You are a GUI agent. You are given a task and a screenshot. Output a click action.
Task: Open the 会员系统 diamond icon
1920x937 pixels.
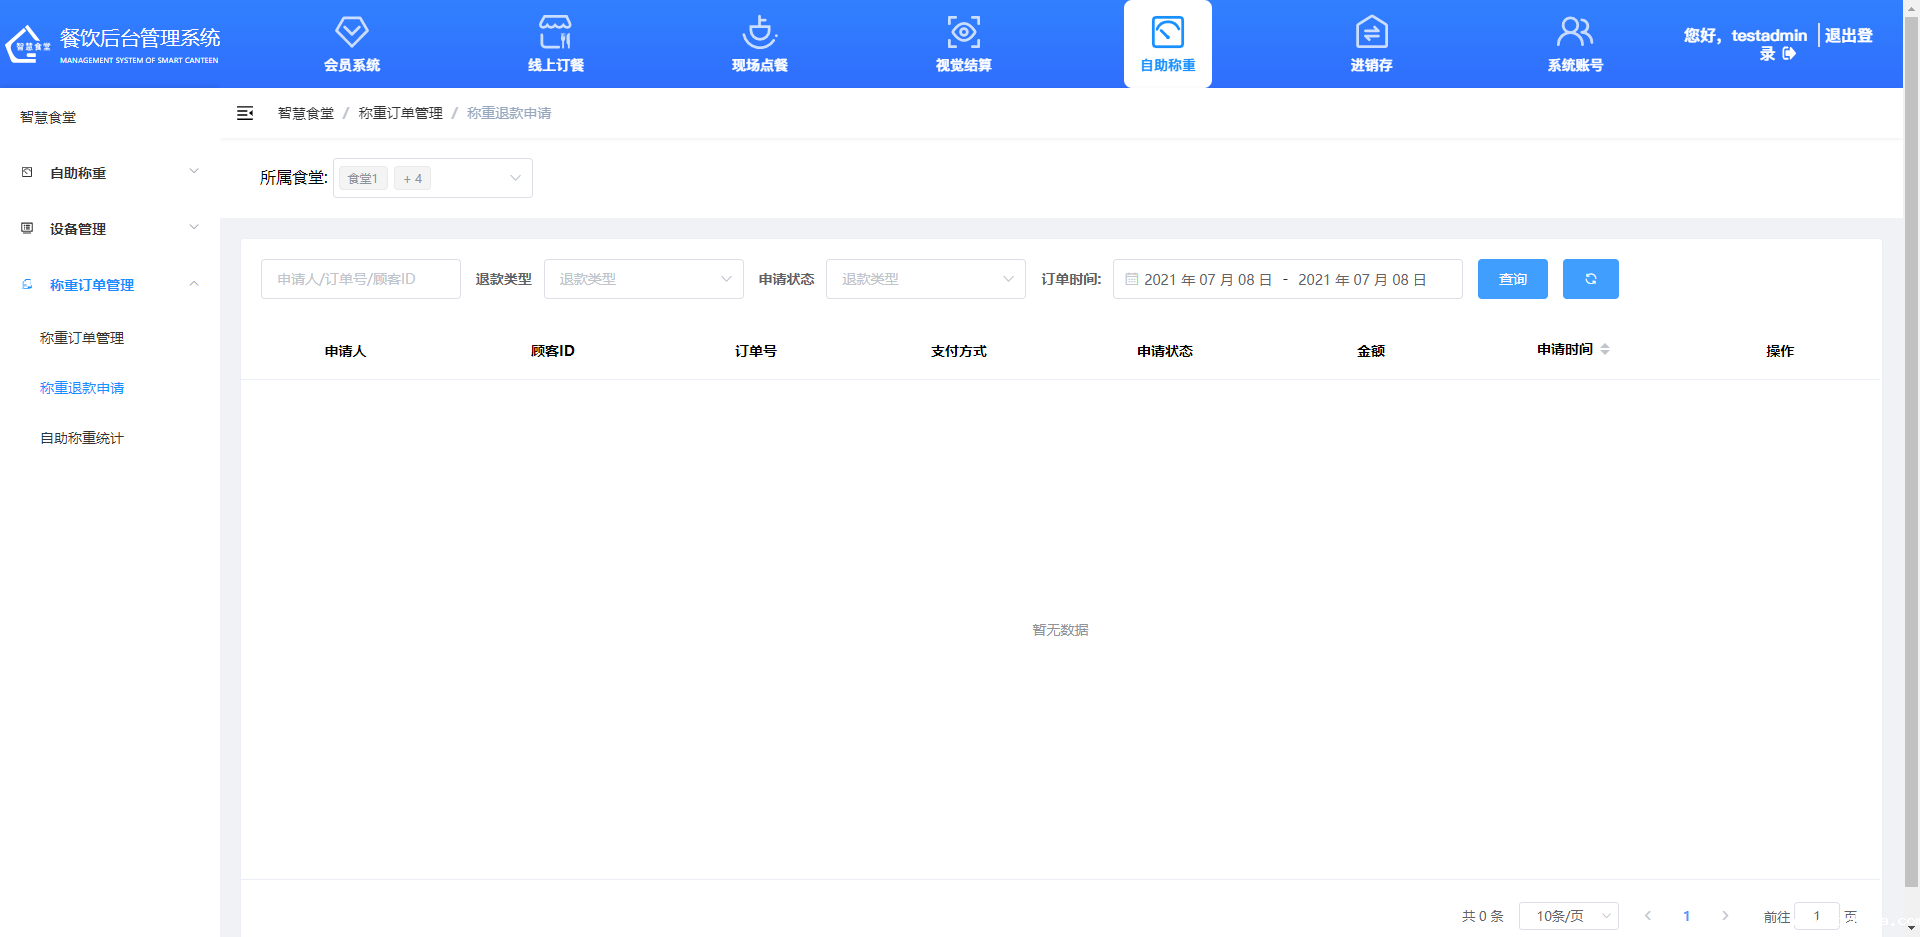351,33
